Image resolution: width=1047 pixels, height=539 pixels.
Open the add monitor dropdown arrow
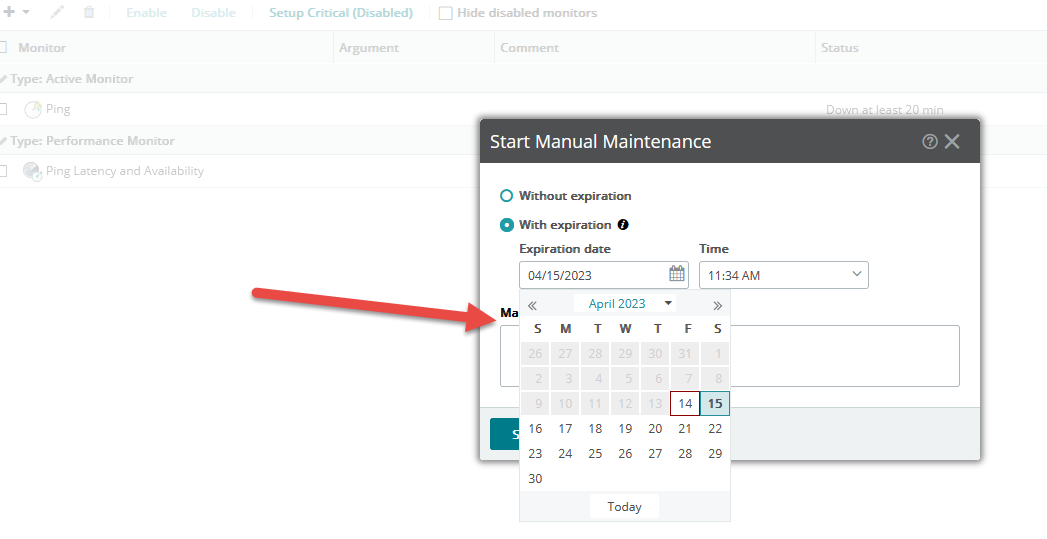click(x=26, y=12)
